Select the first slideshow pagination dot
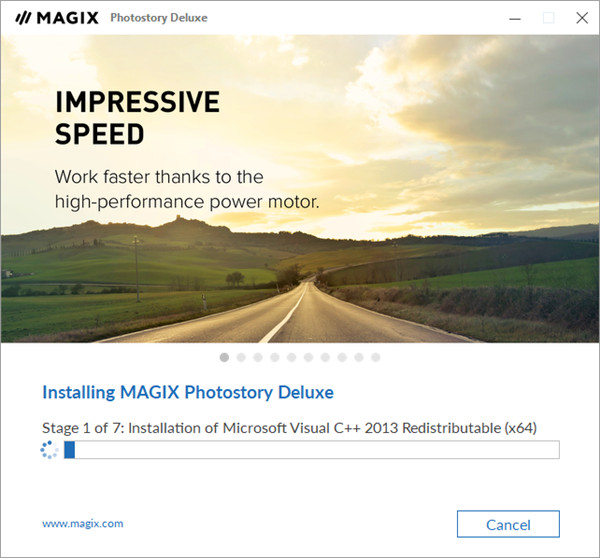600x558 pixels. pyautogui.click(x=224, y=357)
